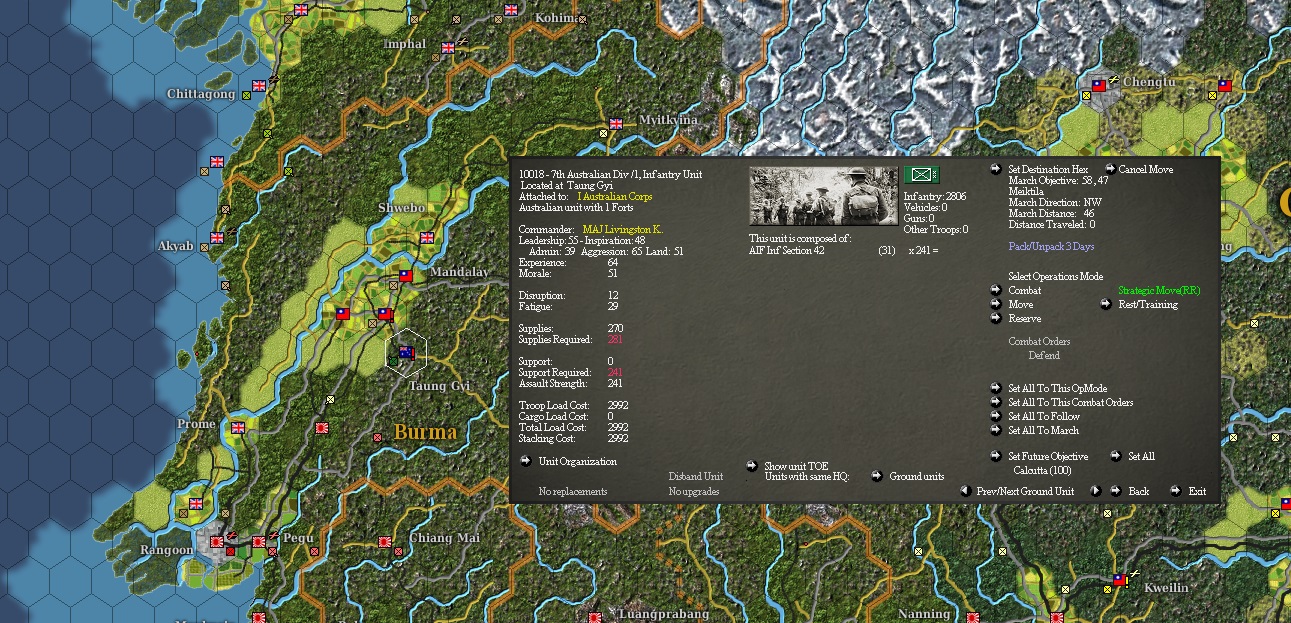Click the green infantry unit symbol icon
This screenshot has height=623, width=1291.
pos(922,175)
